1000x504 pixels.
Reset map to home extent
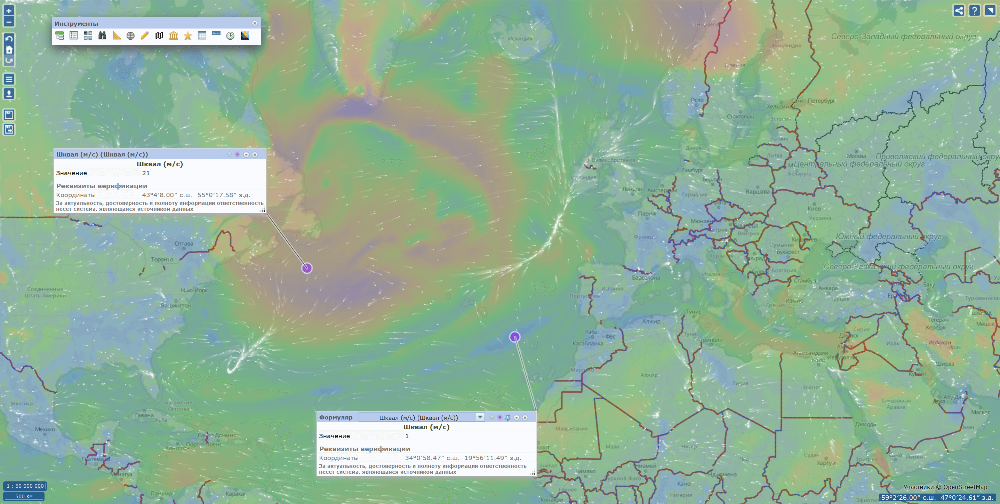(9, 49)
